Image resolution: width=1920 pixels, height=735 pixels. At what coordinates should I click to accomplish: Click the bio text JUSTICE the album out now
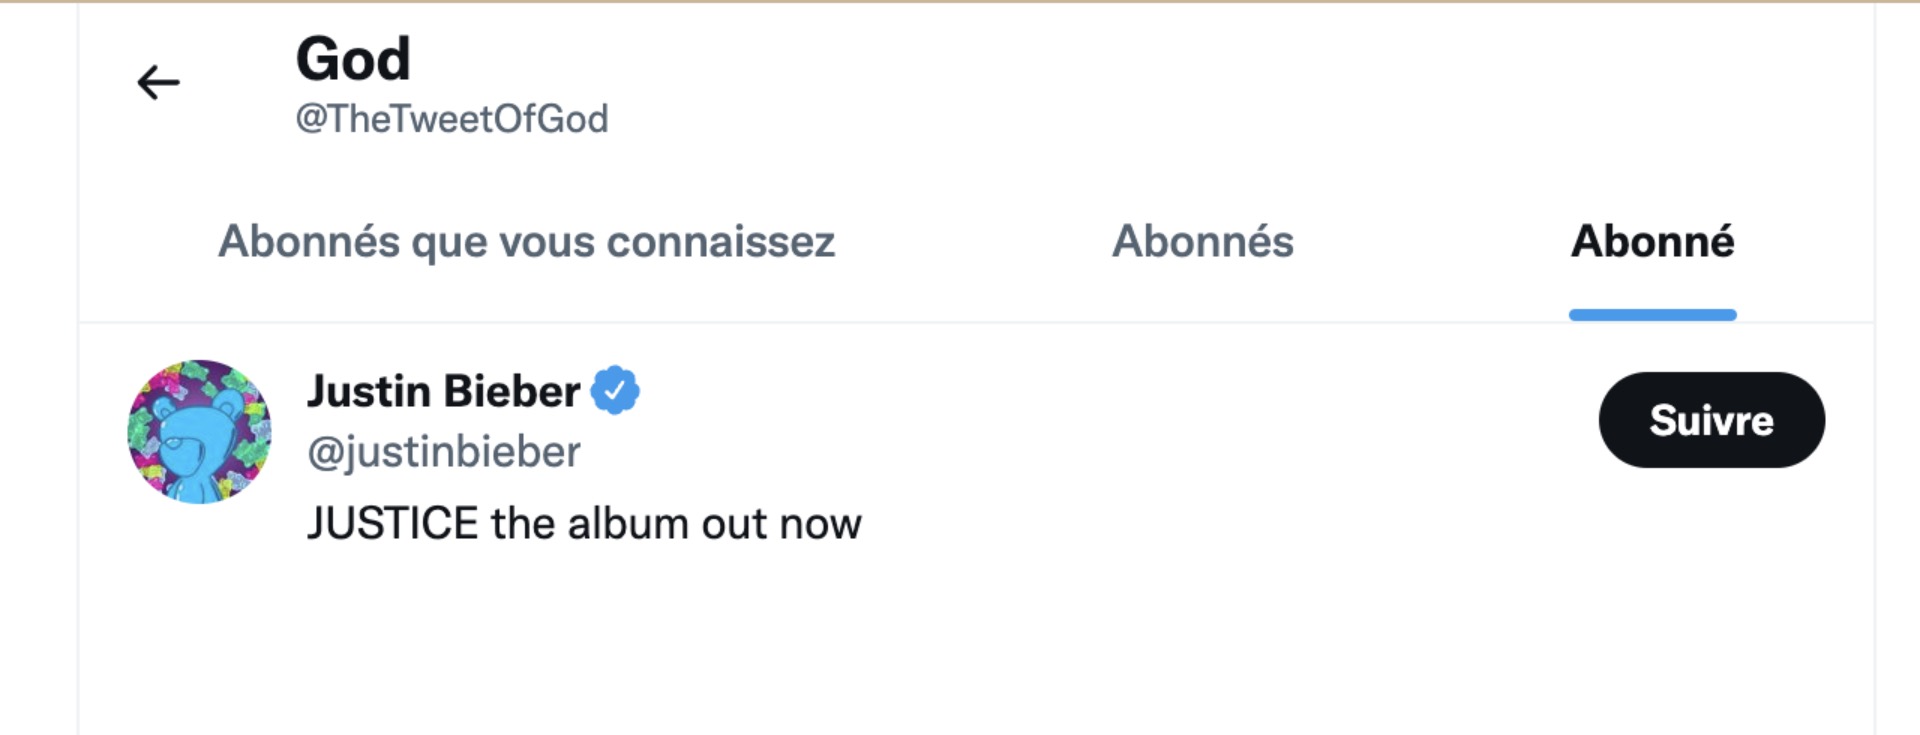point(584,523)
